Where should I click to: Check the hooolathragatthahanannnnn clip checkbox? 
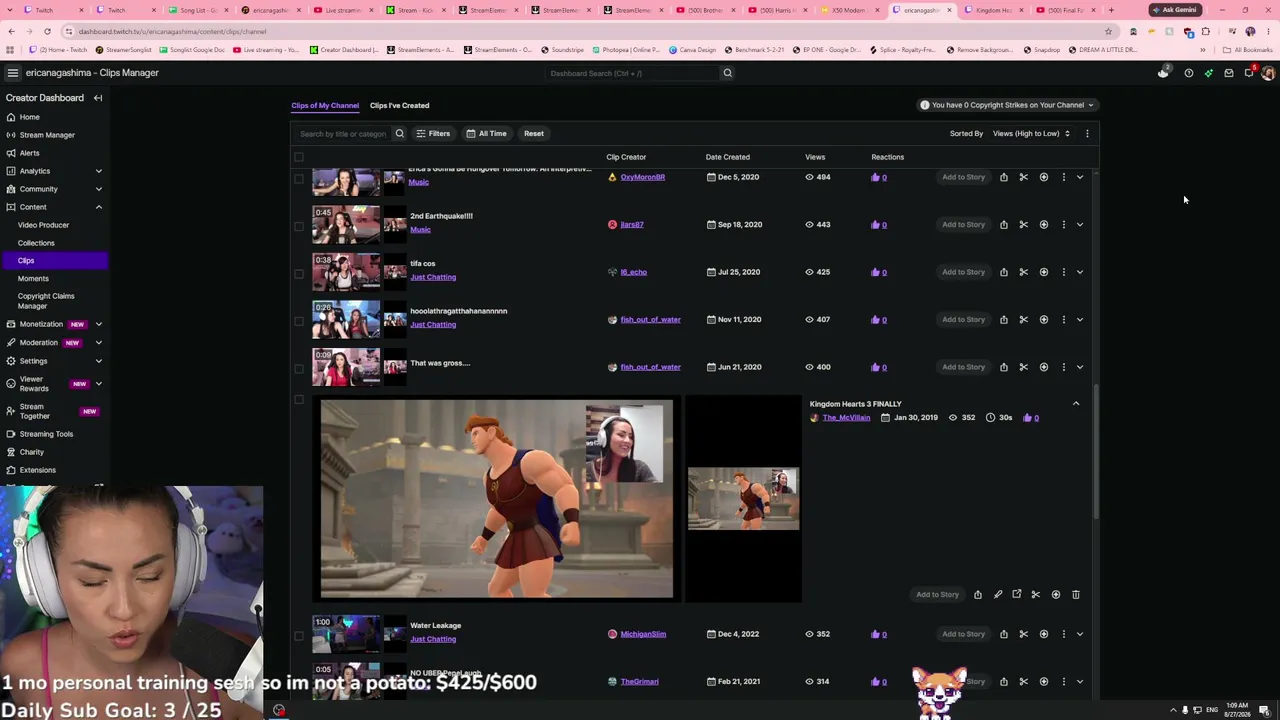click(299, 321)
